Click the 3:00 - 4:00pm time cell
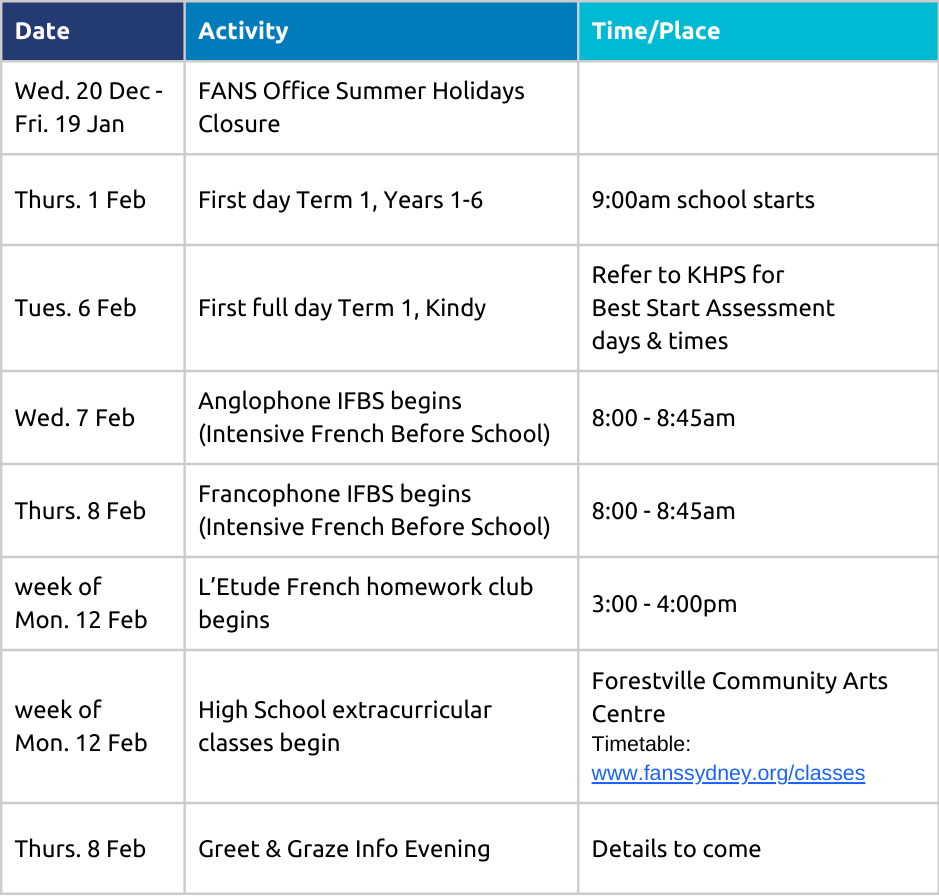939x896 pixels. click(x=664, y=604)
